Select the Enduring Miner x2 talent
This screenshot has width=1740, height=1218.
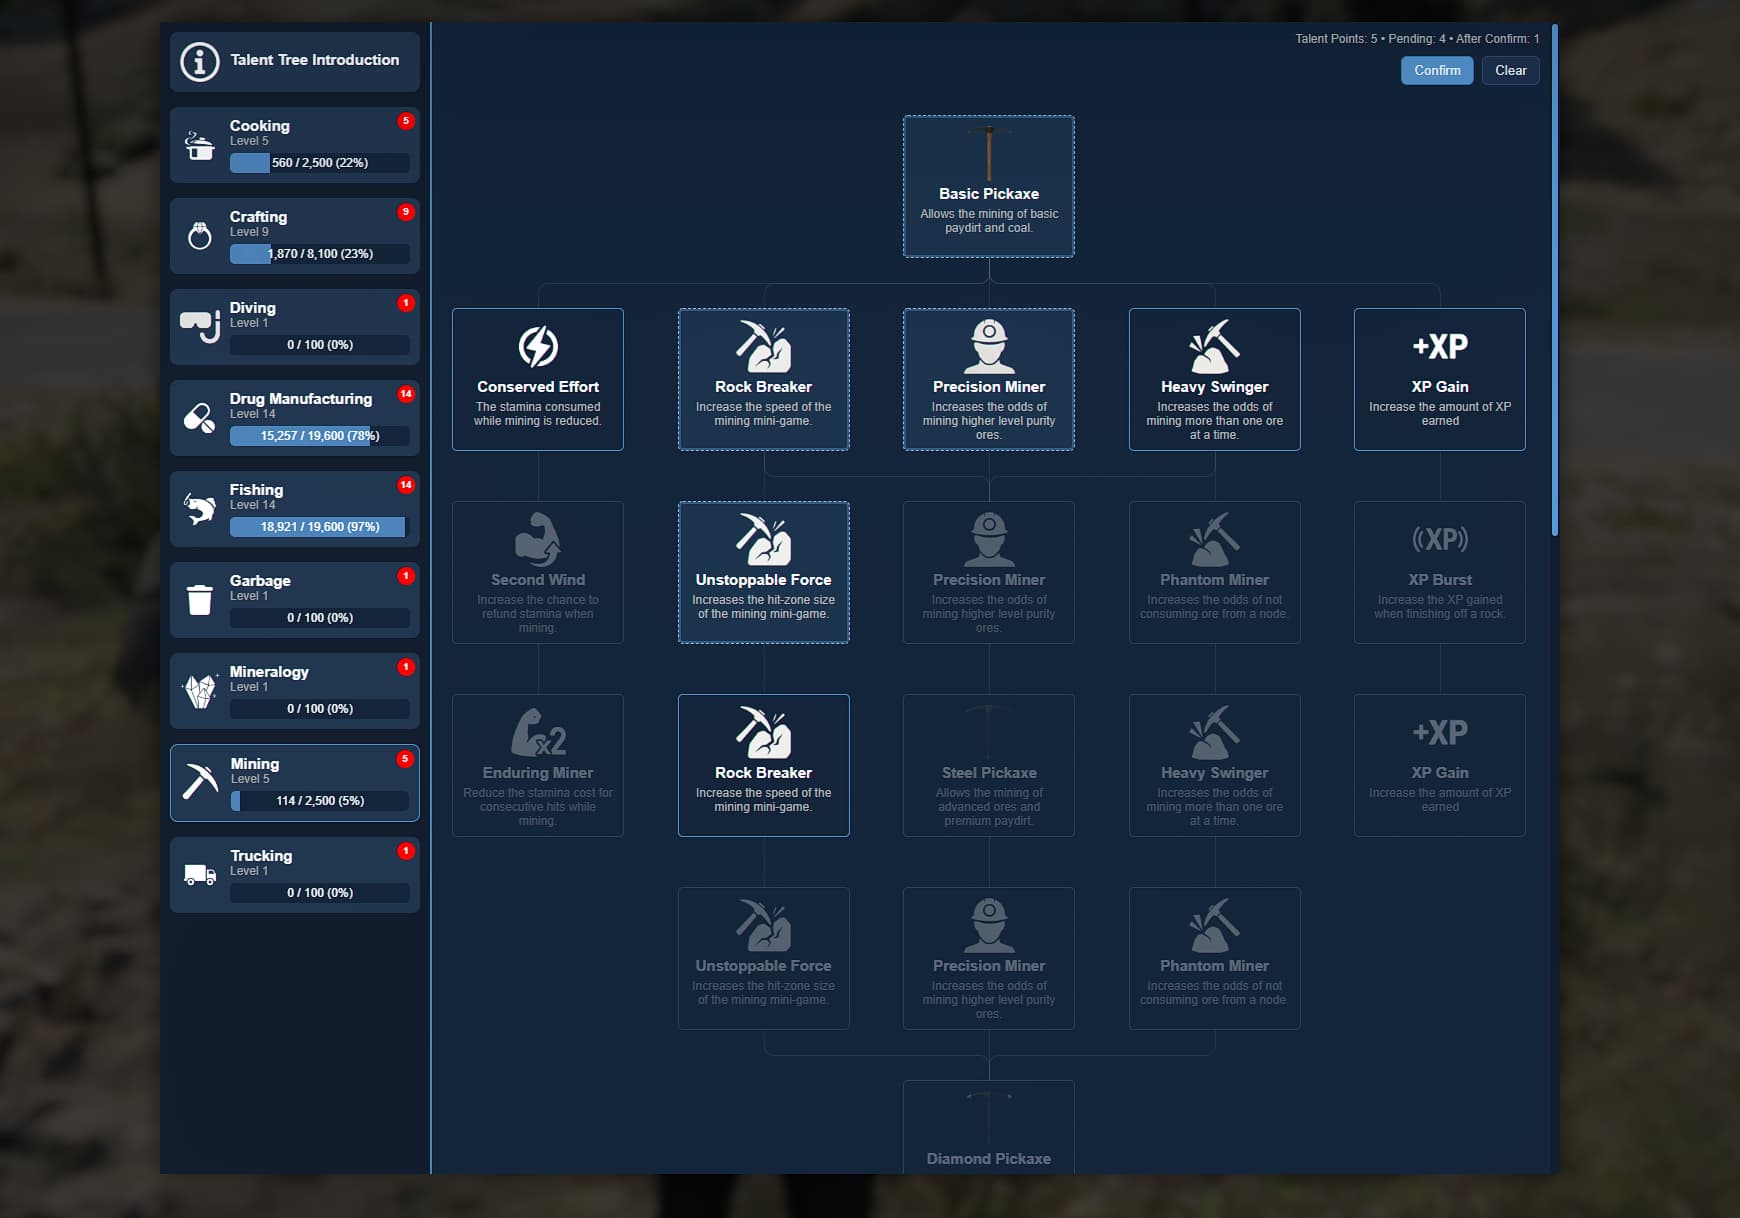pos(538,765)
